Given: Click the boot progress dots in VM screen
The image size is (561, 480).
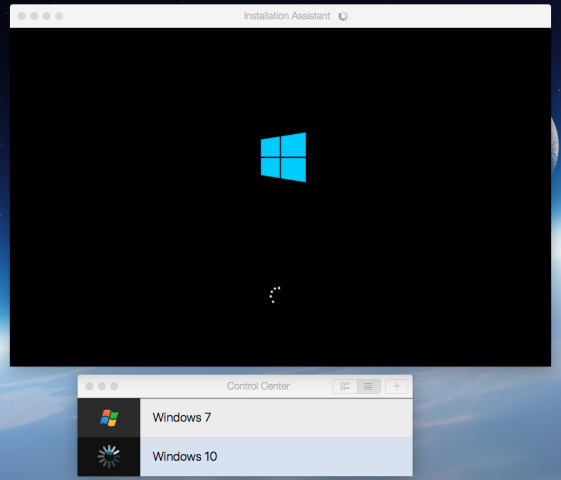Looking at the screenshot, I should point(274,295).
